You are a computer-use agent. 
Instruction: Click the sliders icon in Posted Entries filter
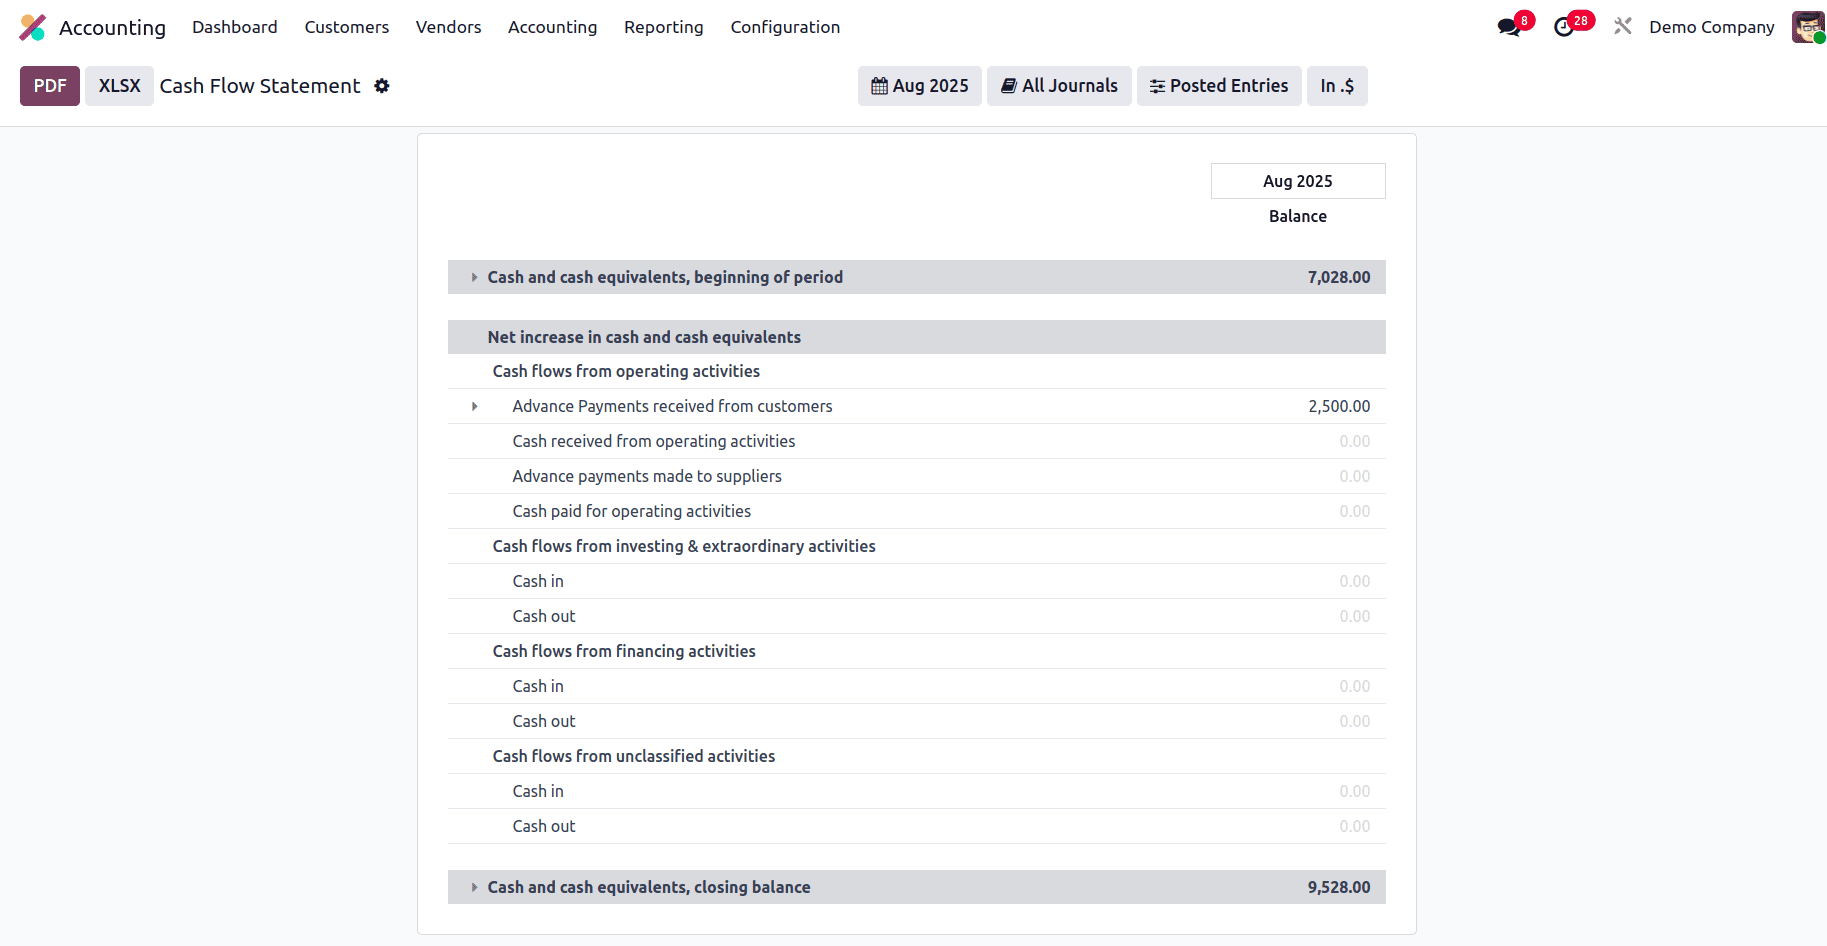1157,86
